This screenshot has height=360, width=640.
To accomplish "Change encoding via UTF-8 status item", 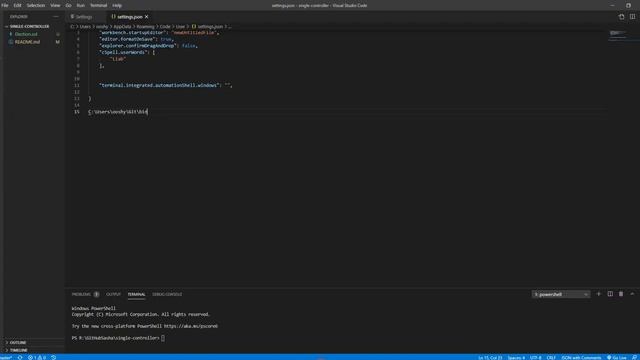I will tap(536, 357).
